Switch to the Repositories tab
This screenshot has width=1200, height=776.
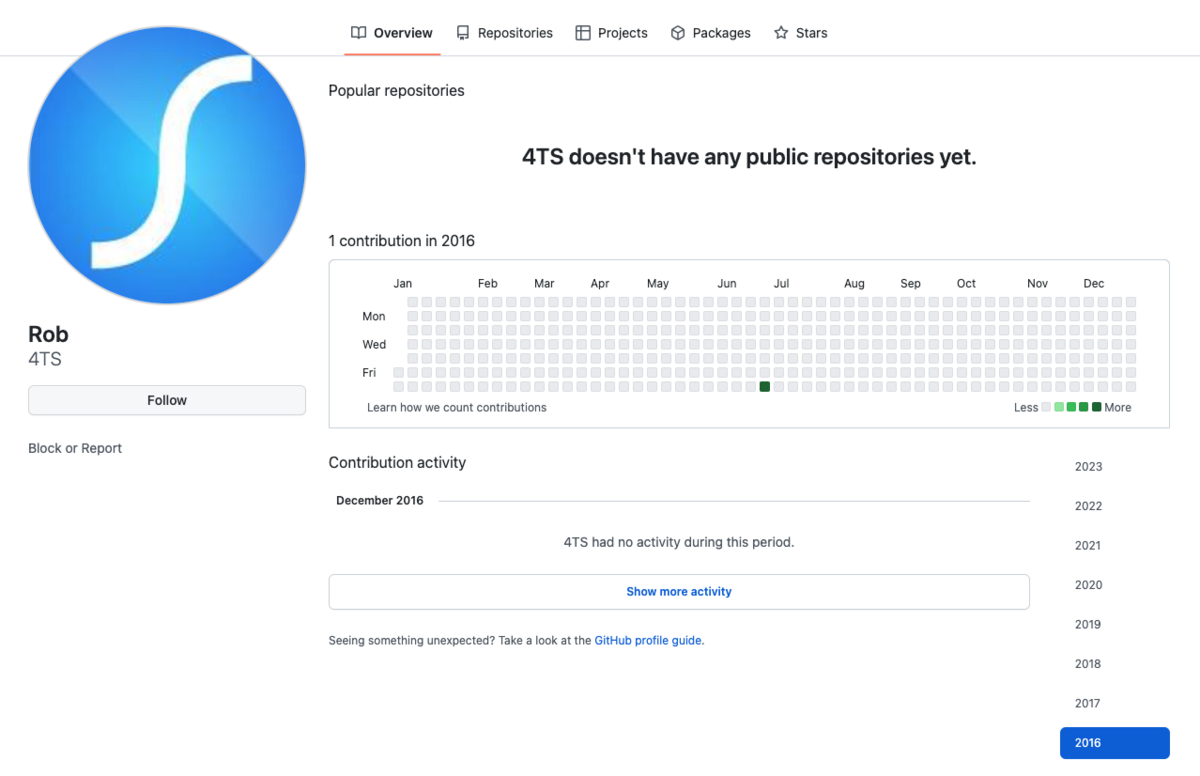515,32
